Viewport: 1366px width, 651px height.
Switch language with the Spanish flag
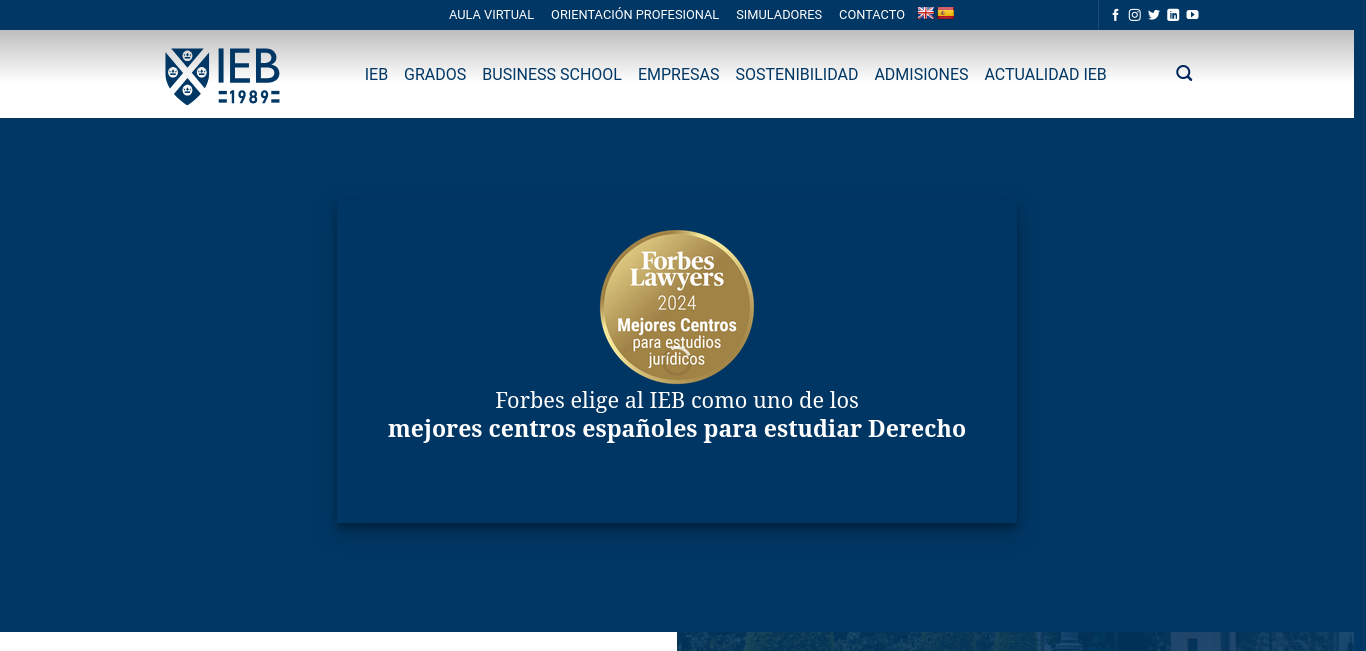click(x=946, y=13)
